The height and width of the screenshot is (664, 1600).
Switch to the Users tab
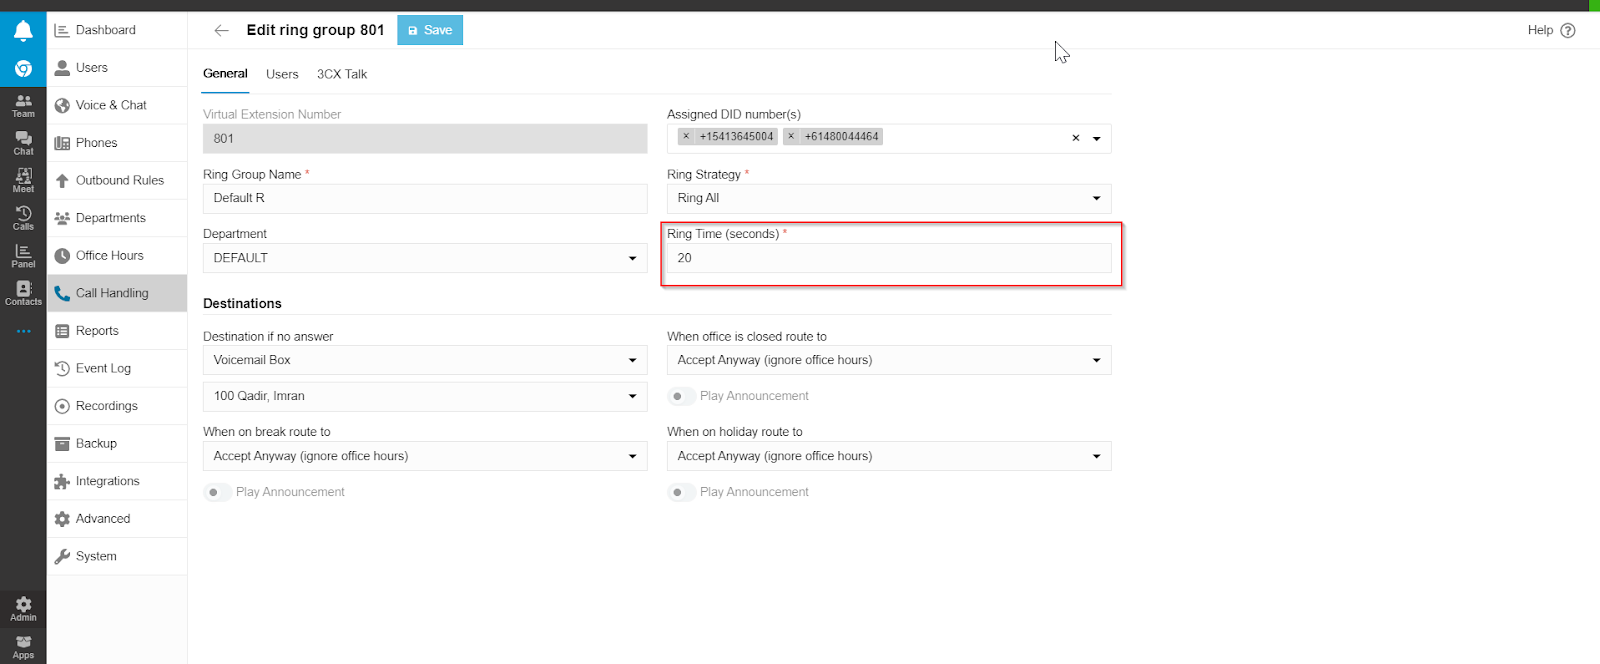click(282, 74)
